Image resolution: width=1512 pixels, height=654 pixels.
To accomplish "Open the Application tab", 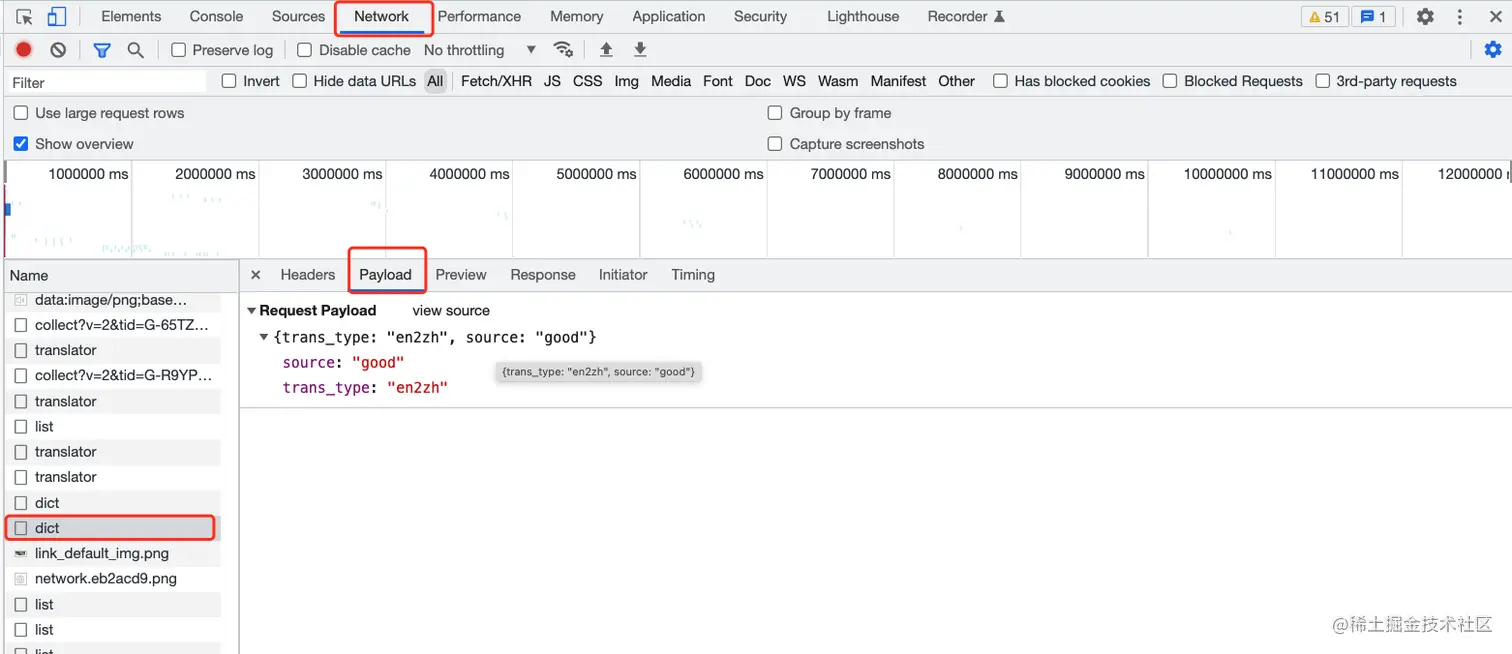I will tap(669, 17).
